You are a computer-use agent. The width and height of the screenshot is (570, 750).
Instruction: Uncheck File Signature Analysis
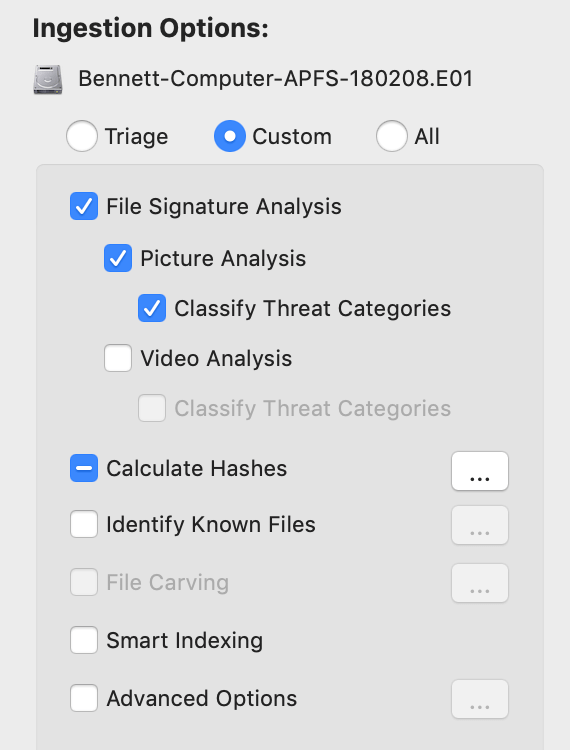pos(84,206)
